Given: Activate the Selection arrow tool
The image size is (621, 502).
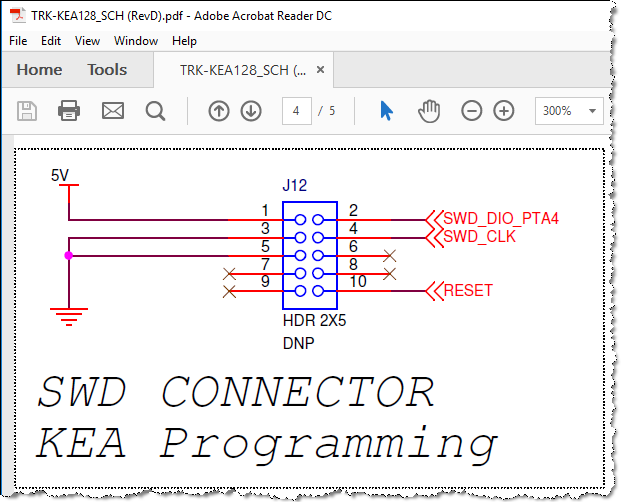Looking at the screenshot, I should pos(387,110).
